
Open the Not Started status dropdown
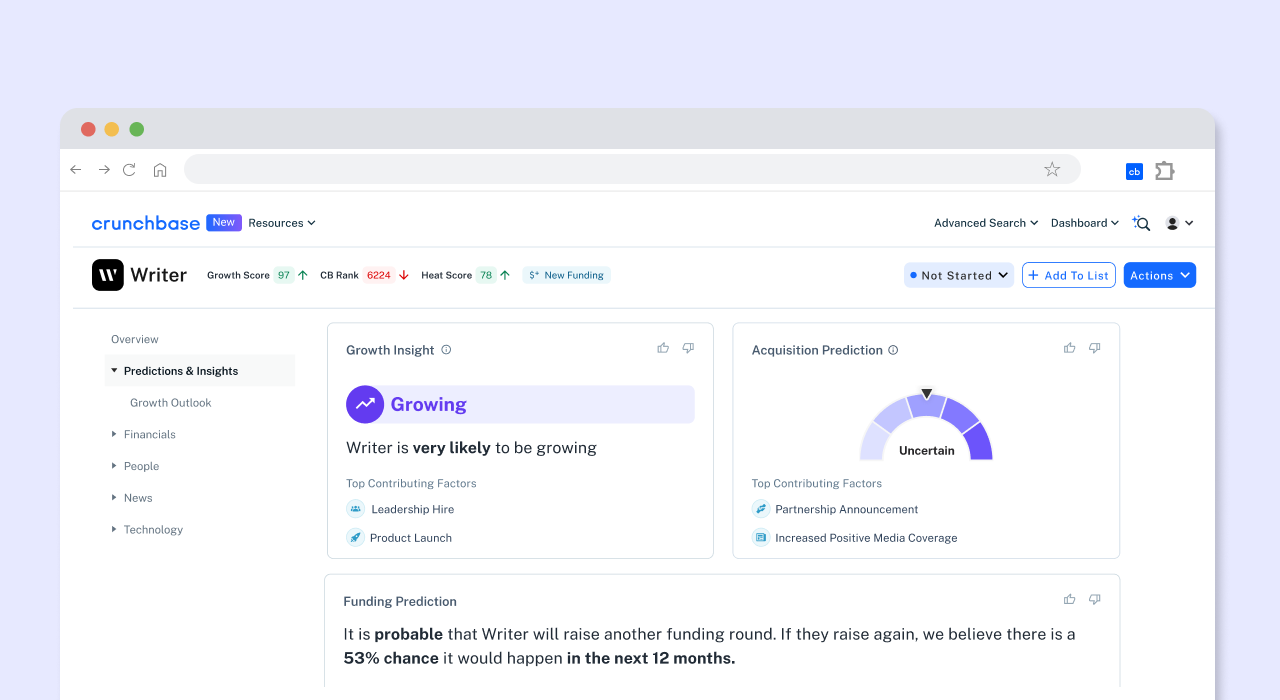(x=959, y=275)
